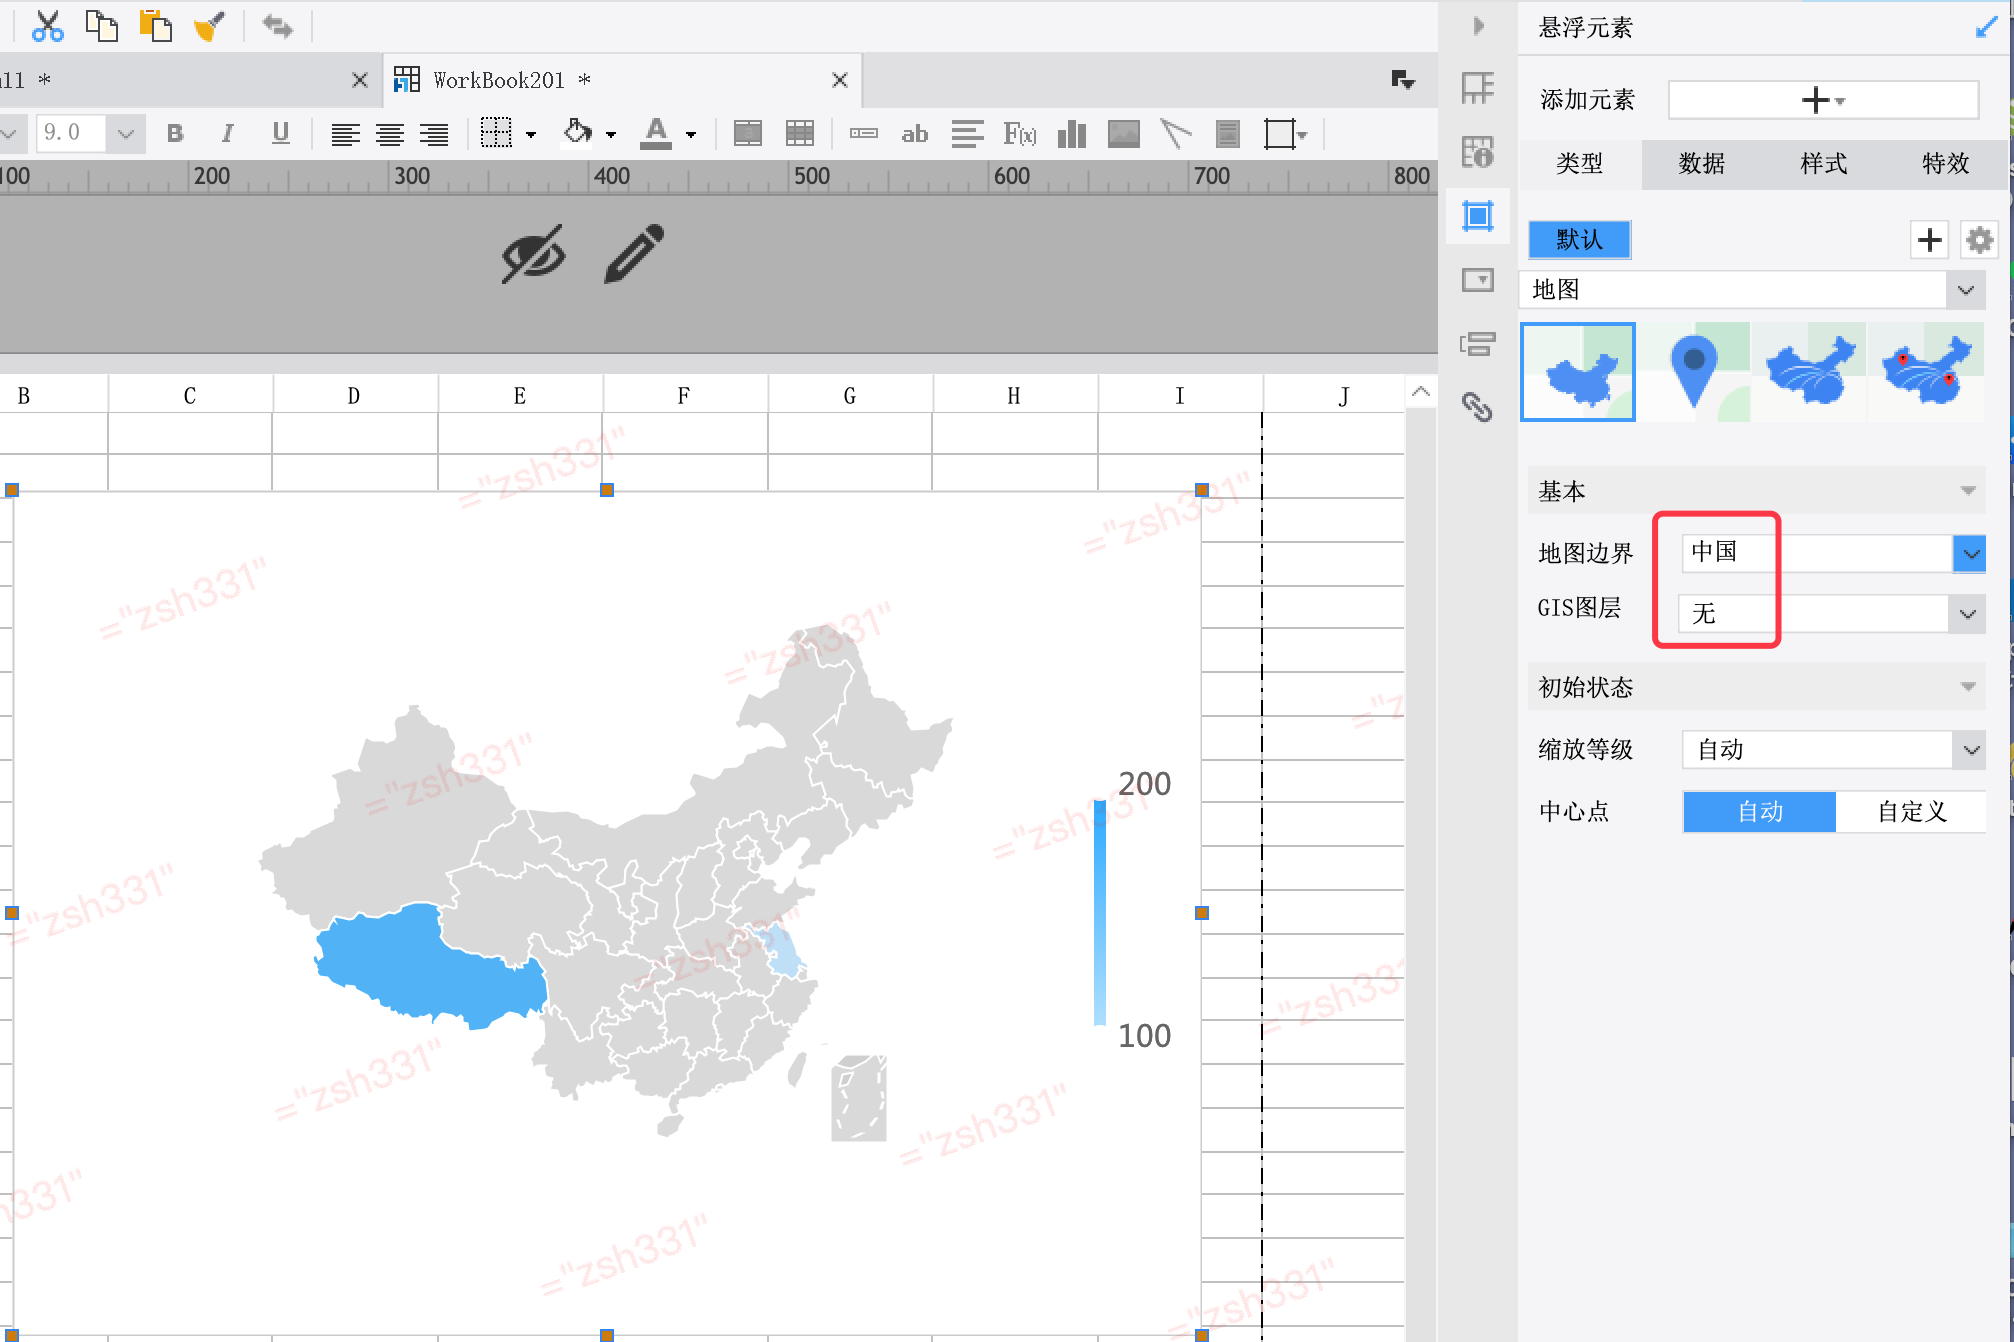Click the plus button beside 默认
Screen dimensions: 2014x1342
(x=1930, y=240)
